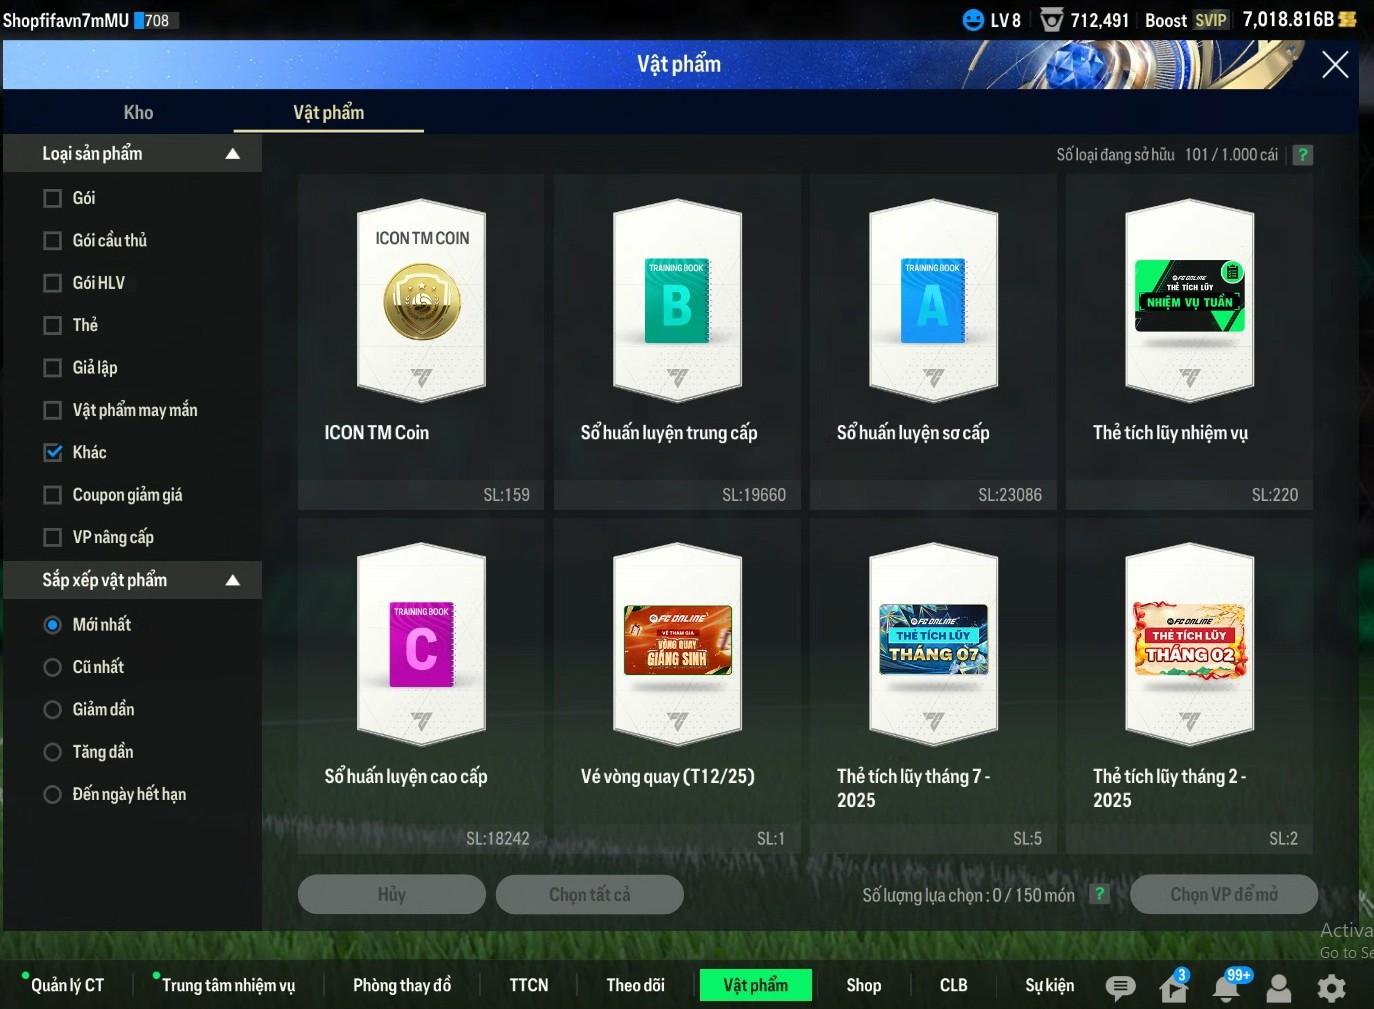Open the chat message bubble icon

click(1120, 988)
